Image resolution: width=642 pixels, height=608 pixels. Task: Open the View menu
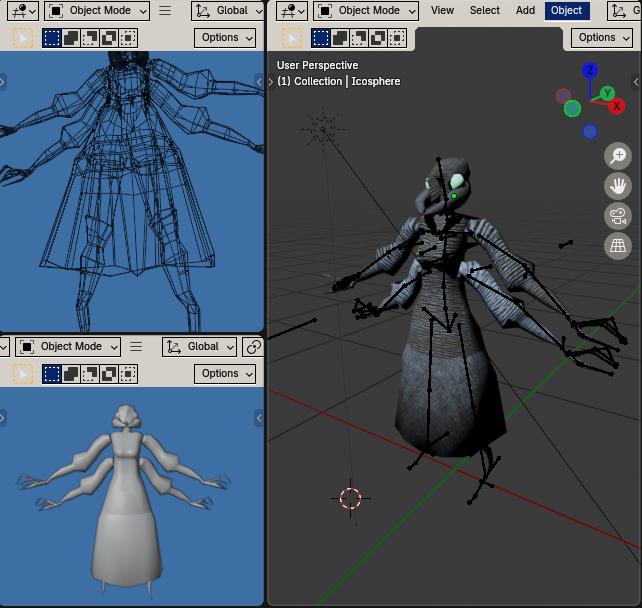click(x=442, y=11)
